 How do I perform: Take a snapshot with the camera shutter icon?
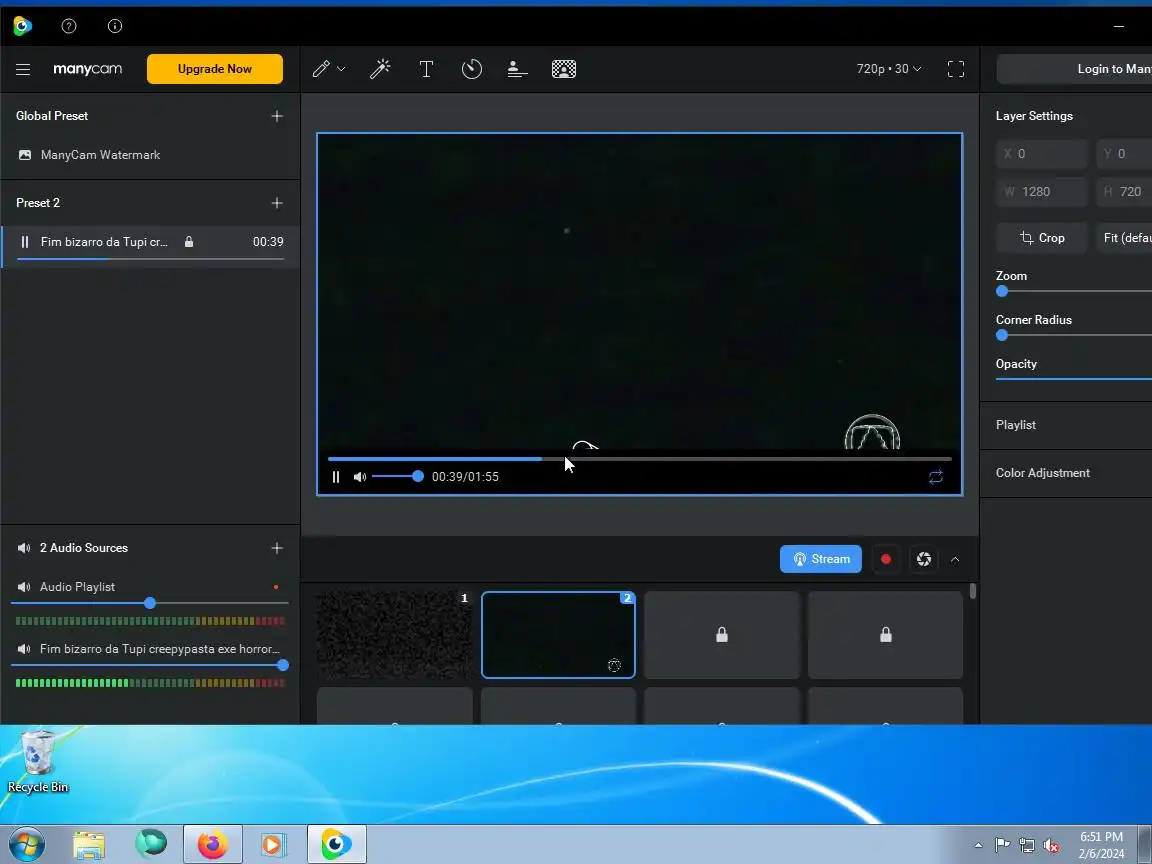point(924,559)
